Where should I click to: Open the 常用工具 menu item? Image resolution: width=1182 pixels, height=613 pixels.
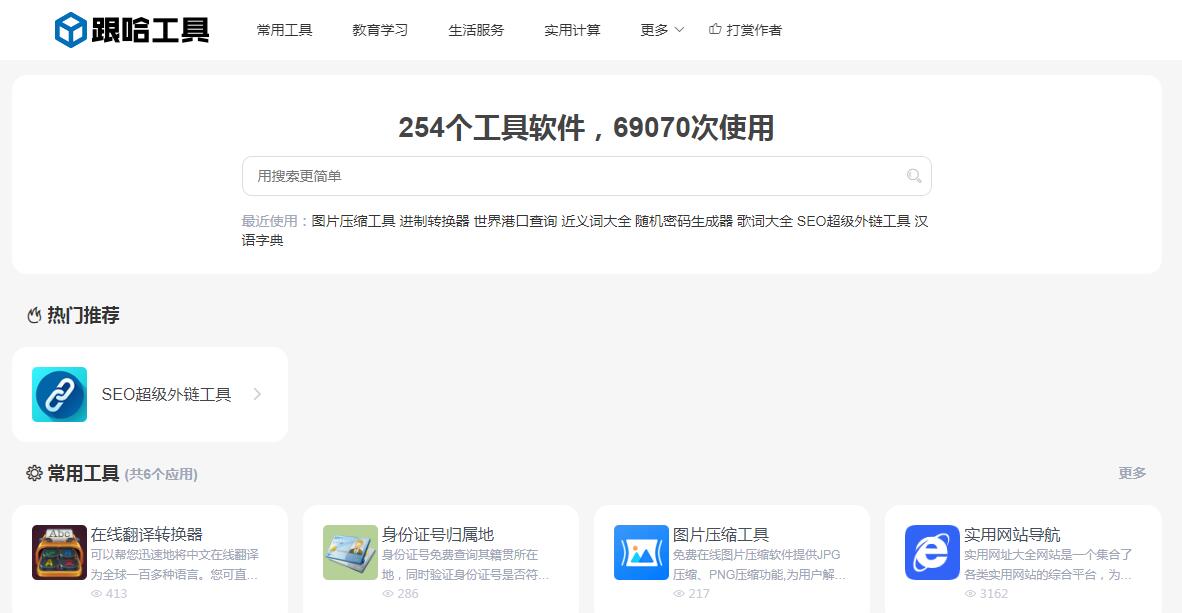click(x=285, y=30)
